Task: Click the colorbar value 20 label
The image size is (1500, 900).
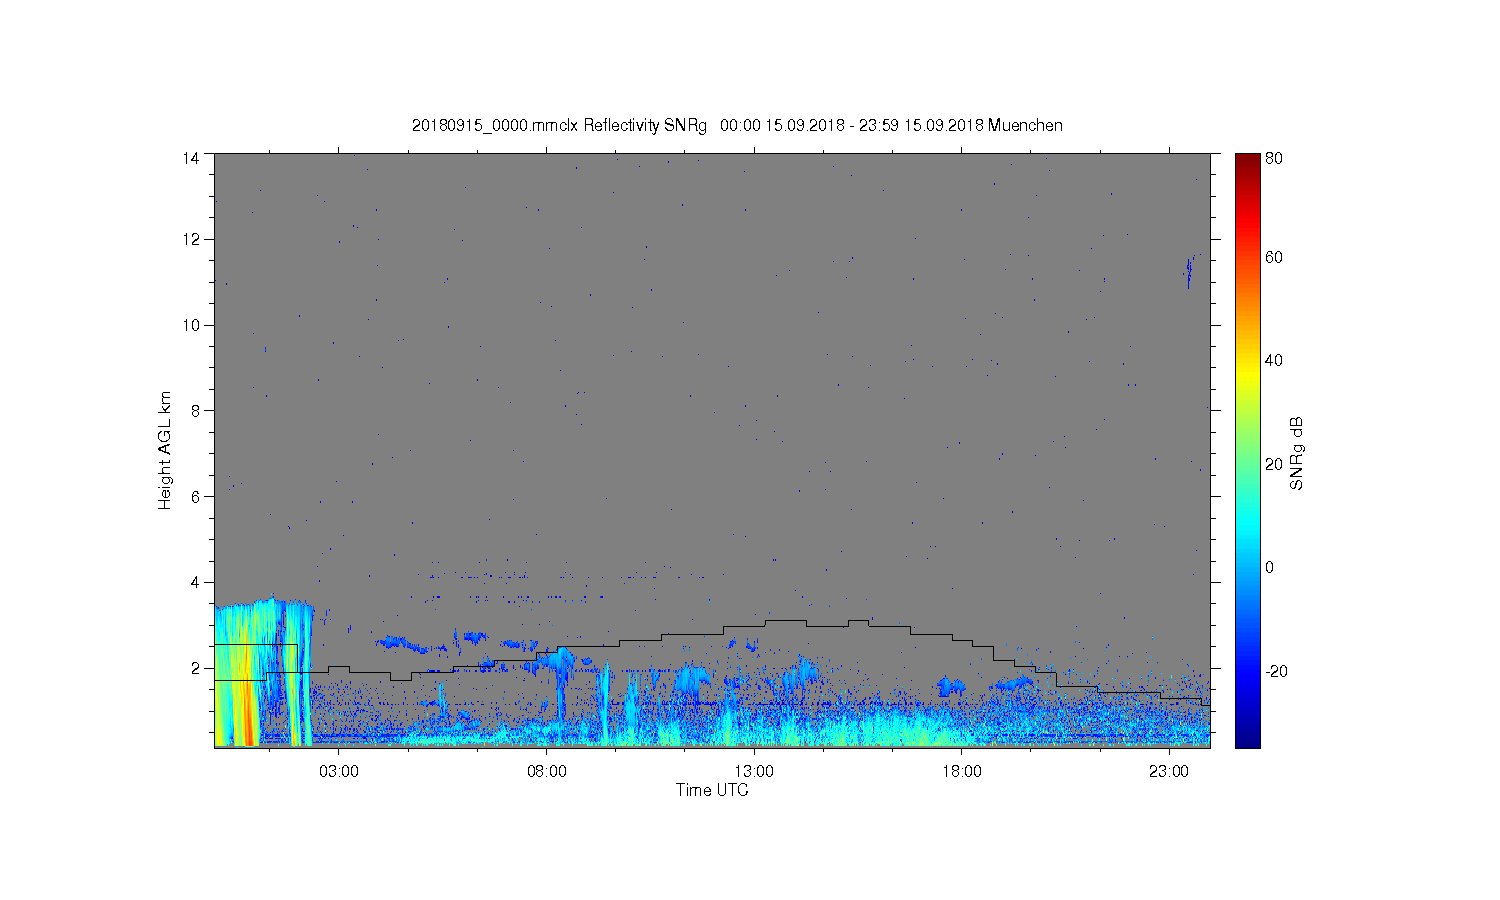Action: [x=1274, y=464]
